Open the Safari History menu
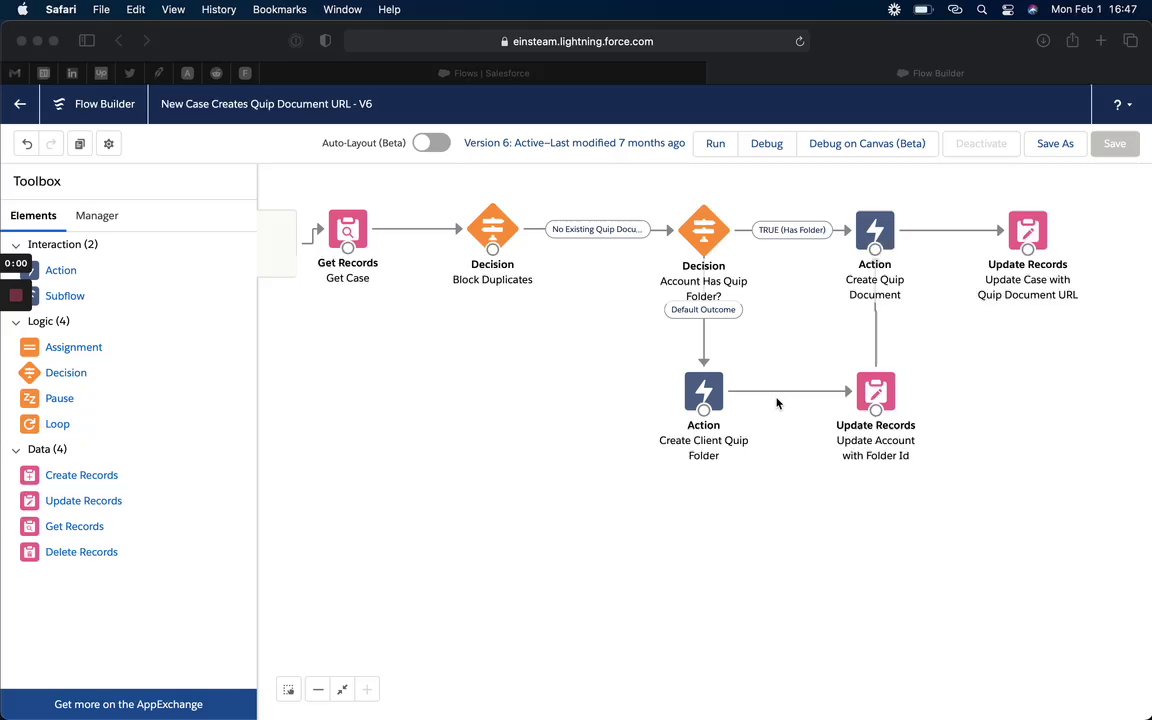1152x720 pixels. [x=219, y=10]
